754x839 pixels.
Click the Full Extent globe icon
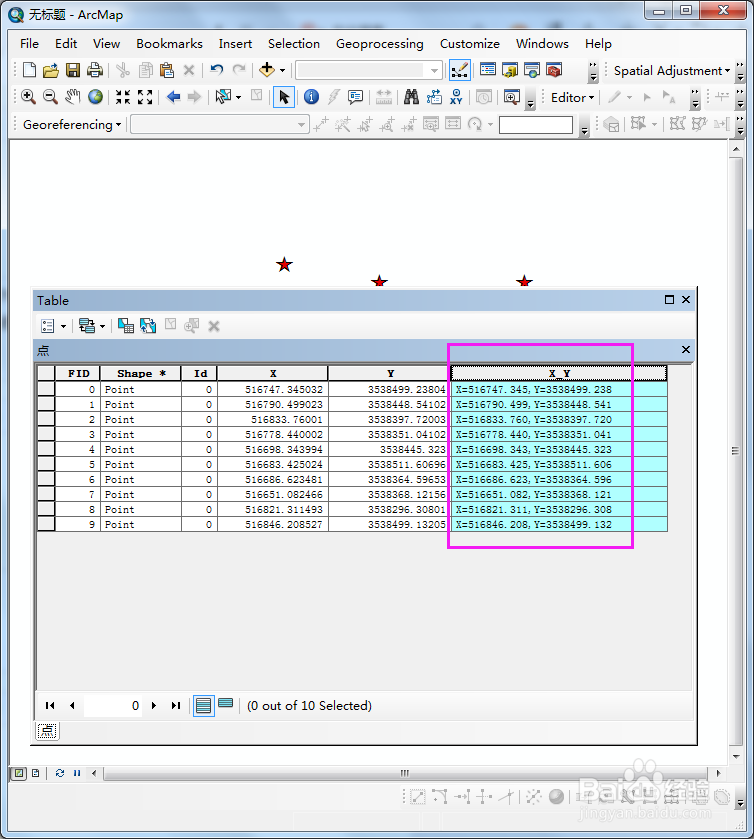(x=95, y=97)
